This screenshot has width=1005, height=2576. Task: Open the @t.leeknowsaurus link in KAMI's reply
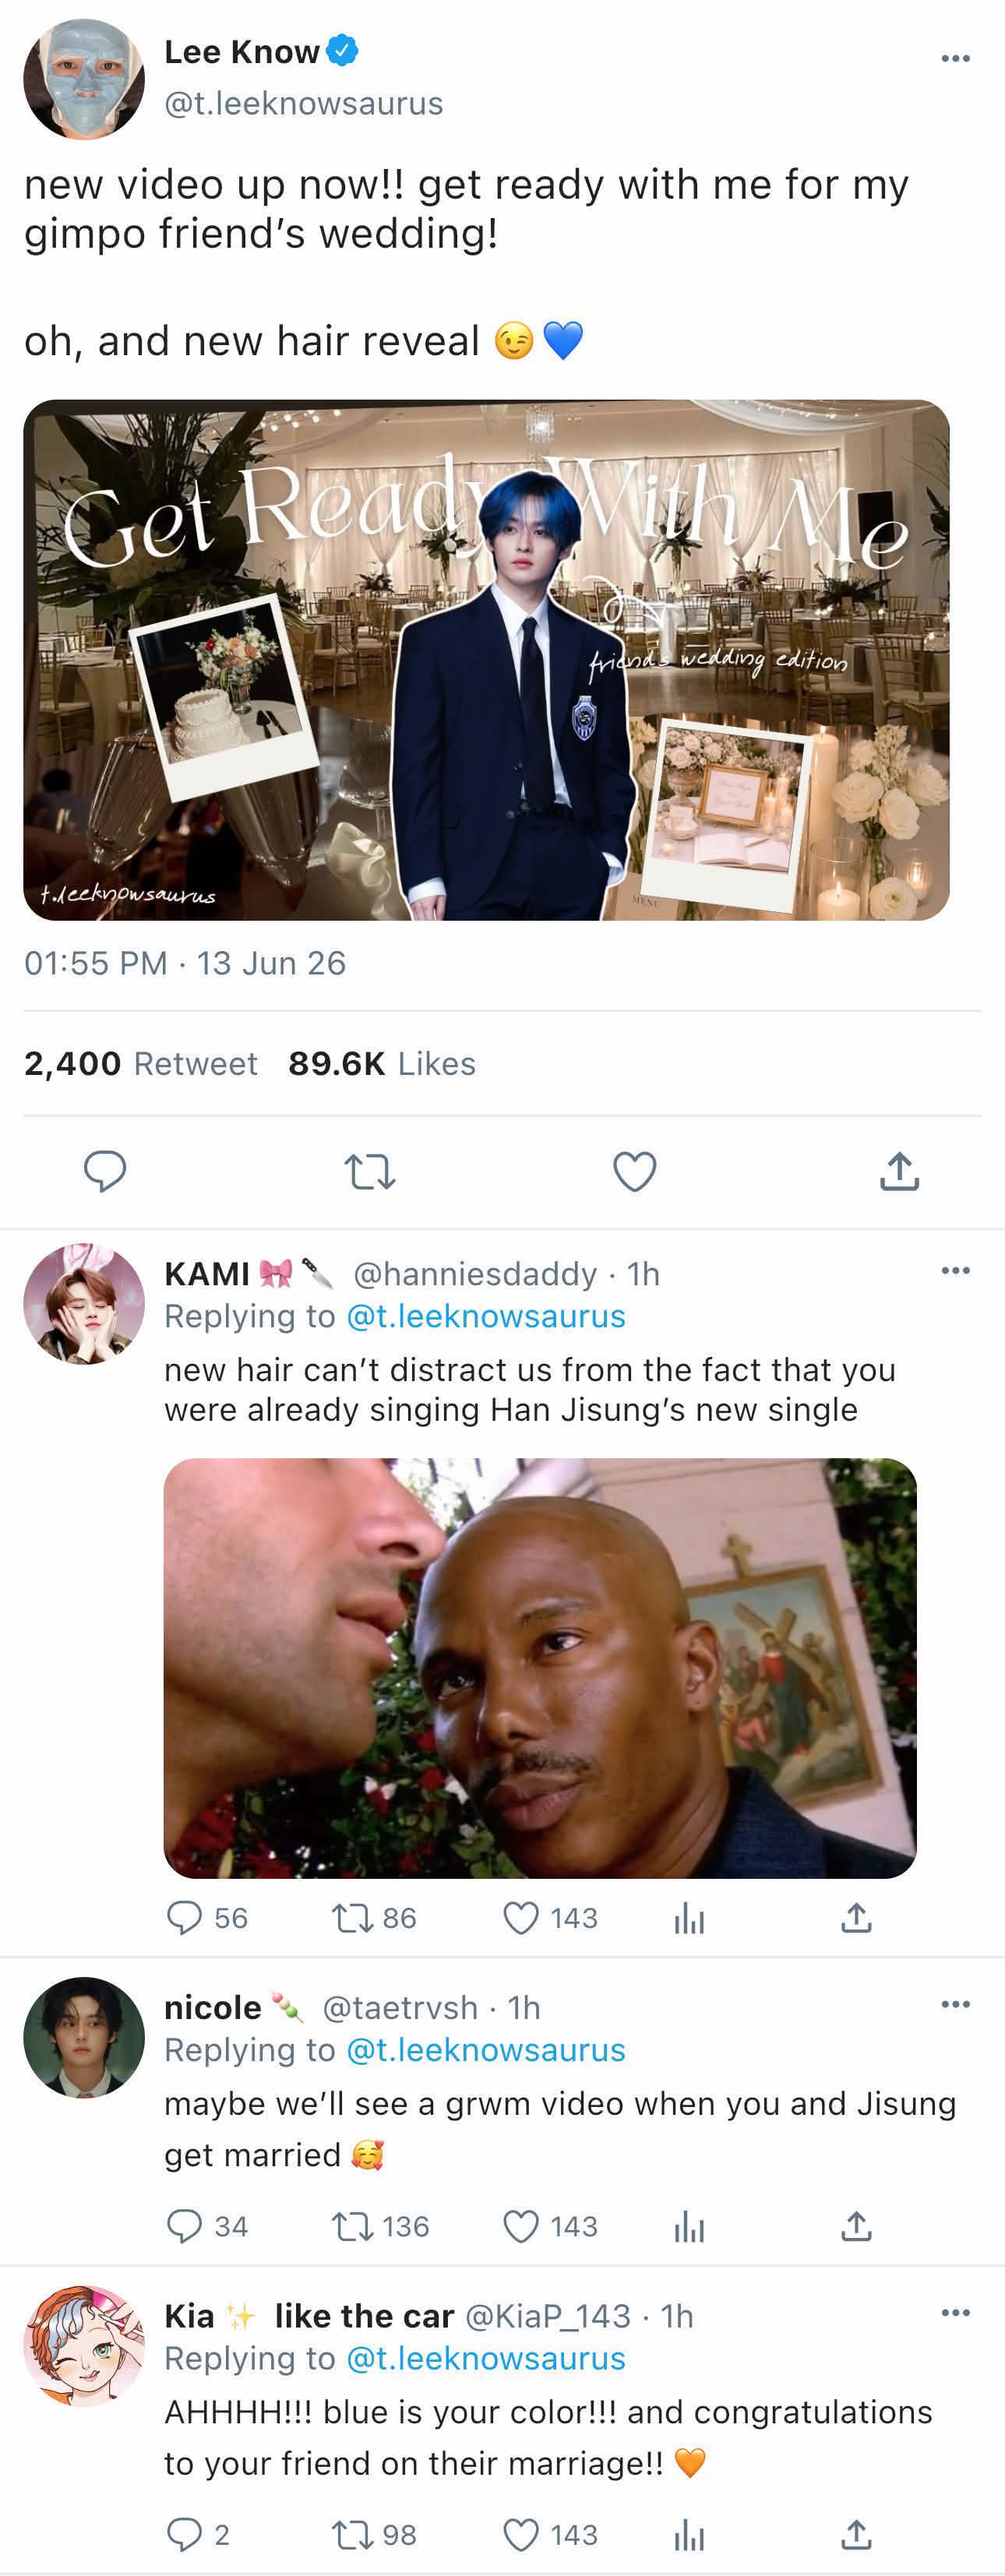click(x=485, y=1316)
